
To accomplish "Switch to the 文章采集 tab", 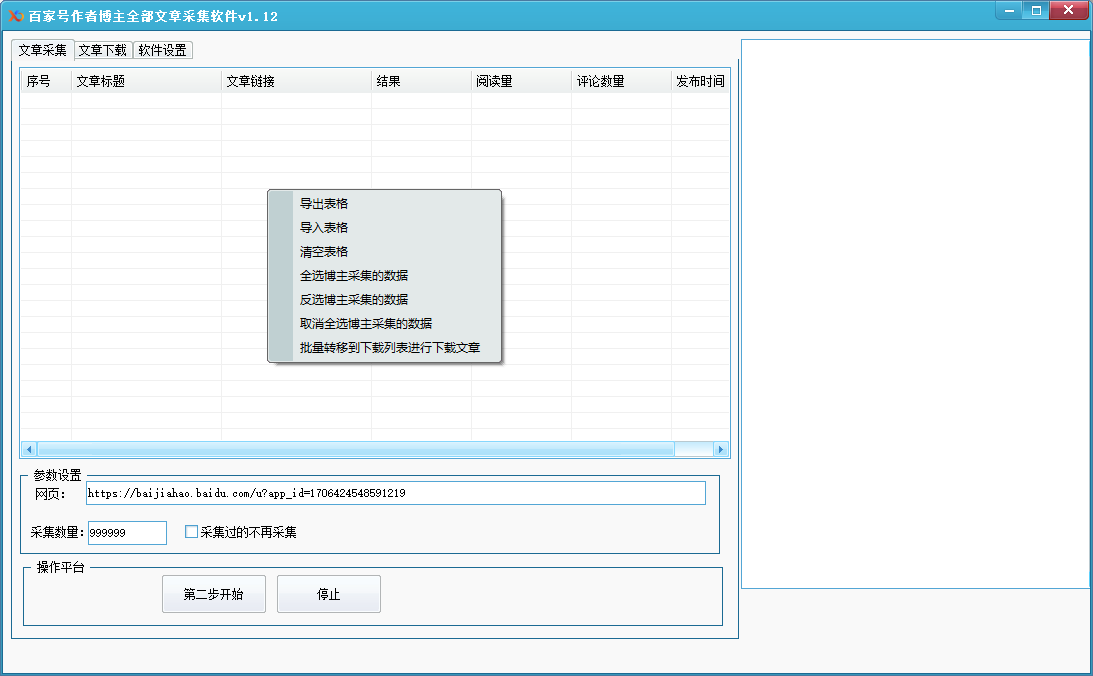I will 43,50.
